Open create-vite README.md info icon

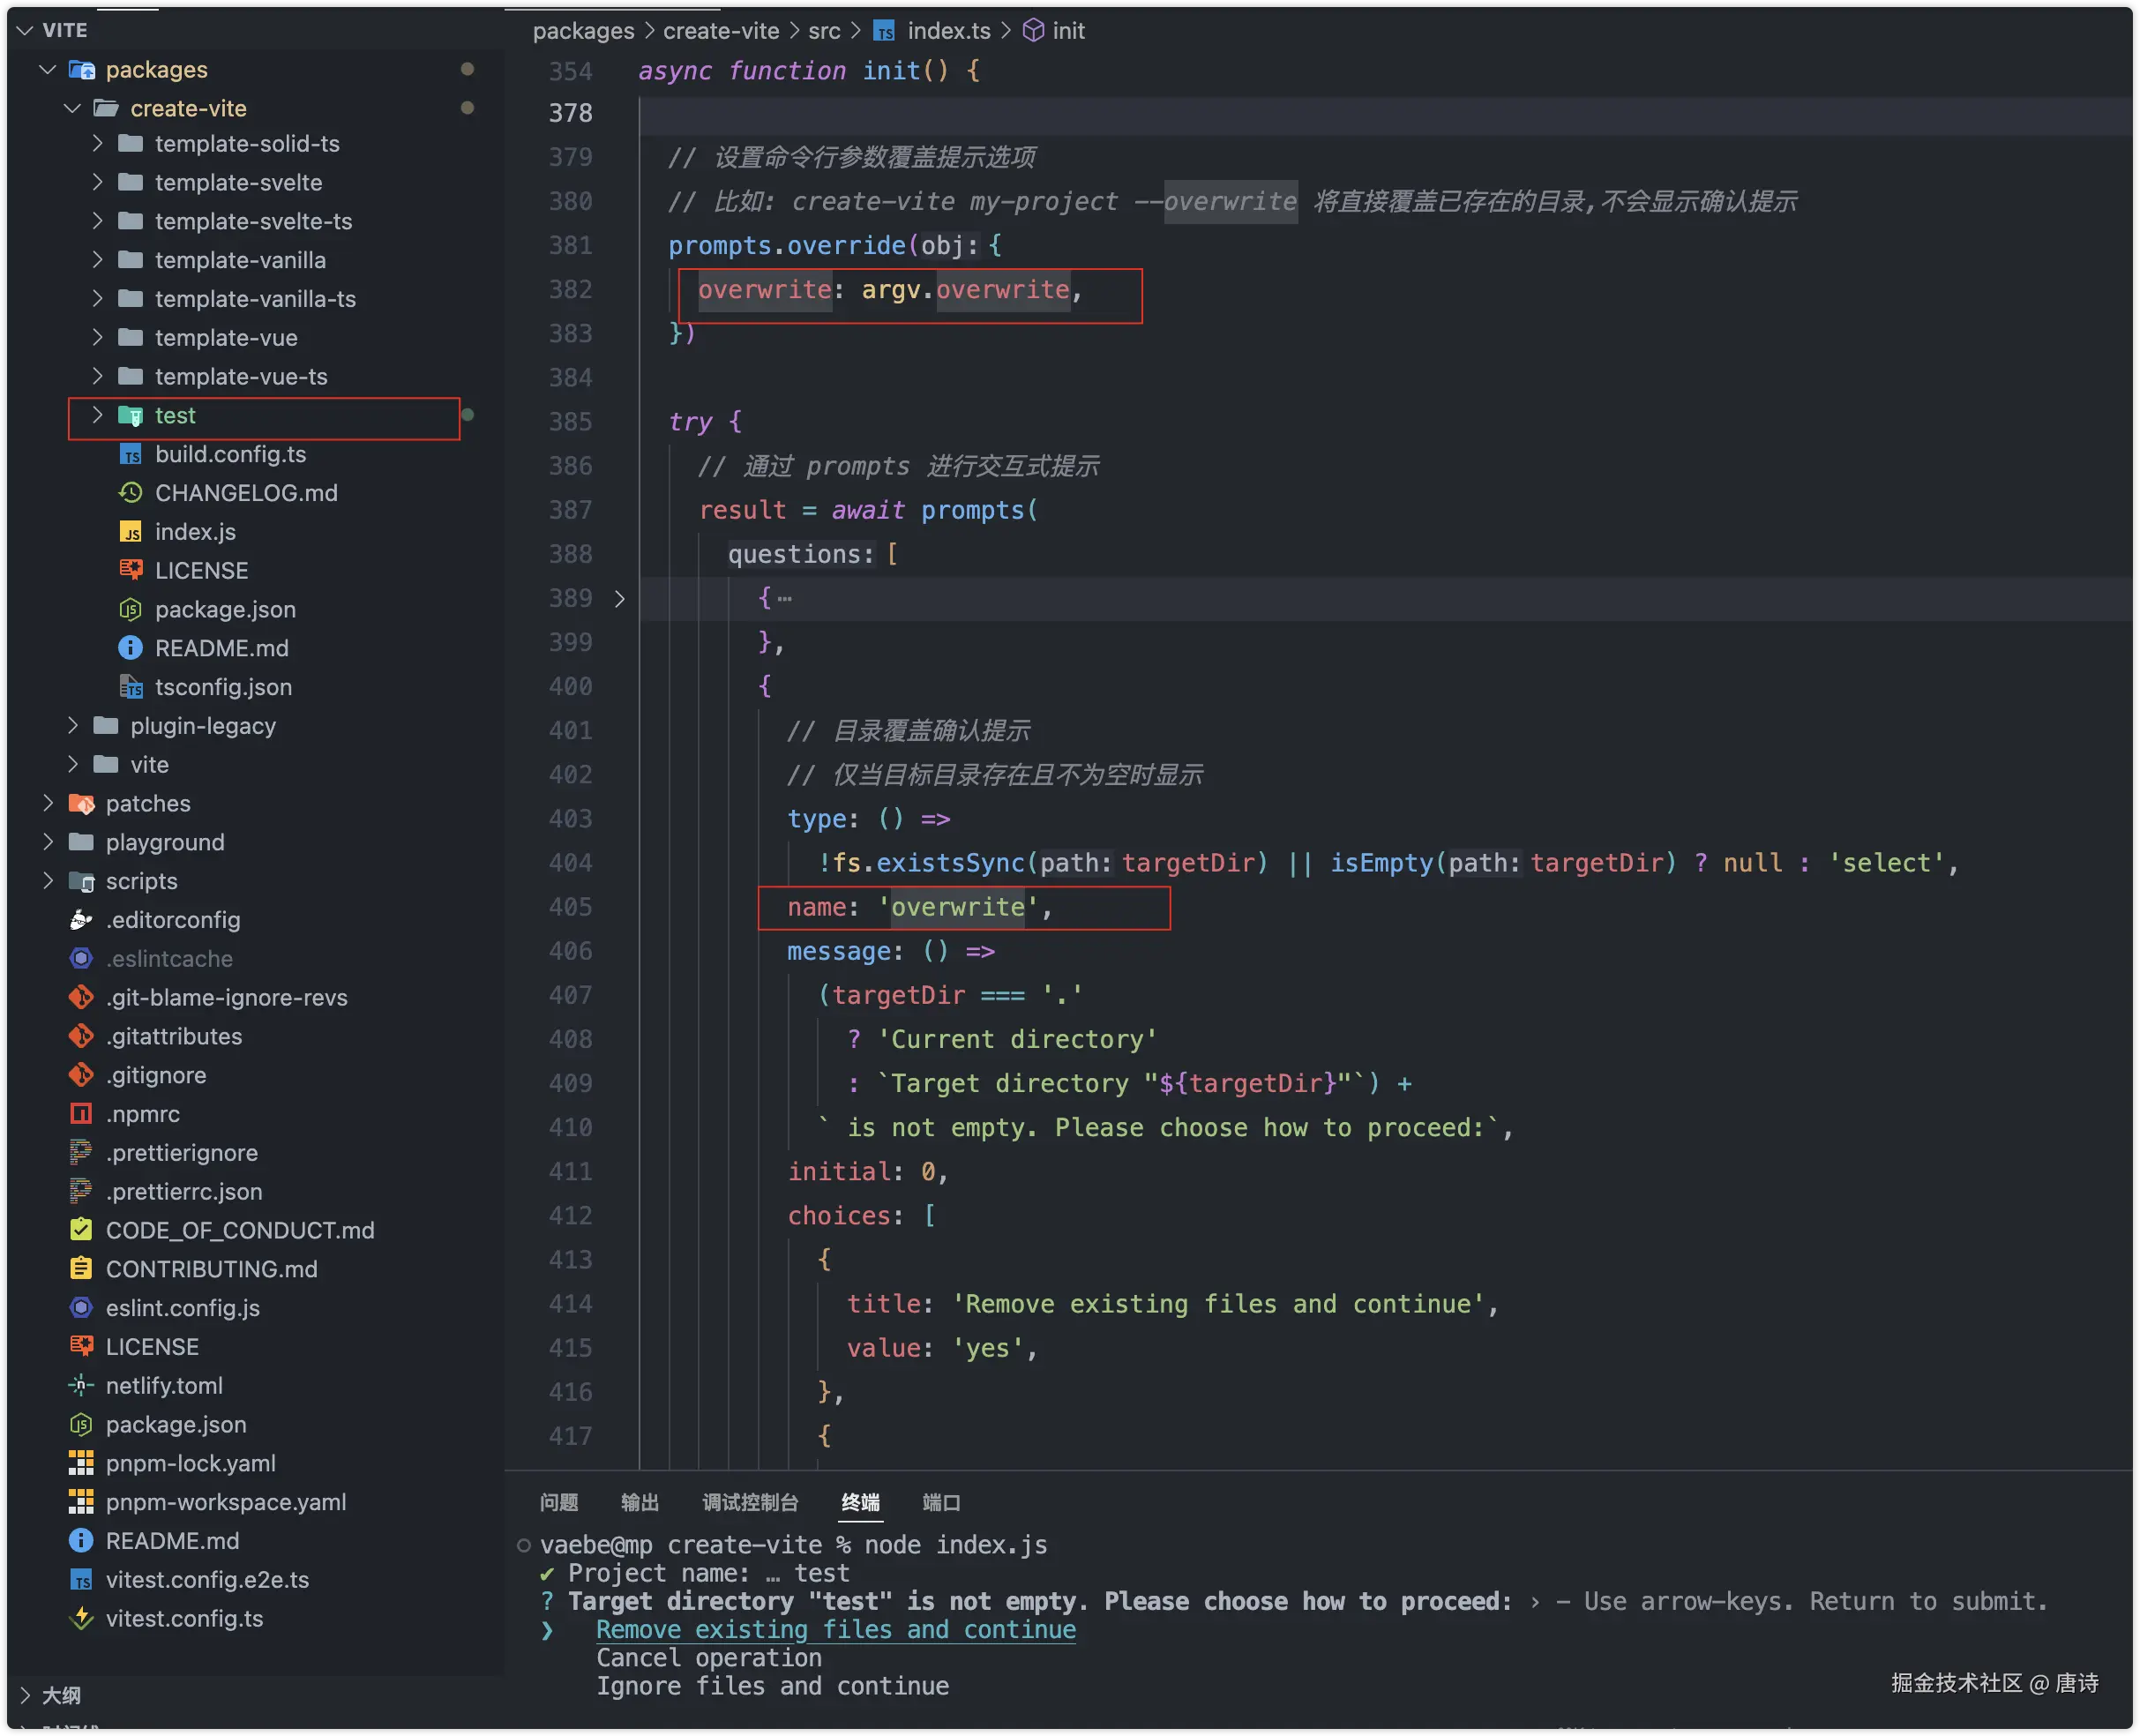click(130, 648)
